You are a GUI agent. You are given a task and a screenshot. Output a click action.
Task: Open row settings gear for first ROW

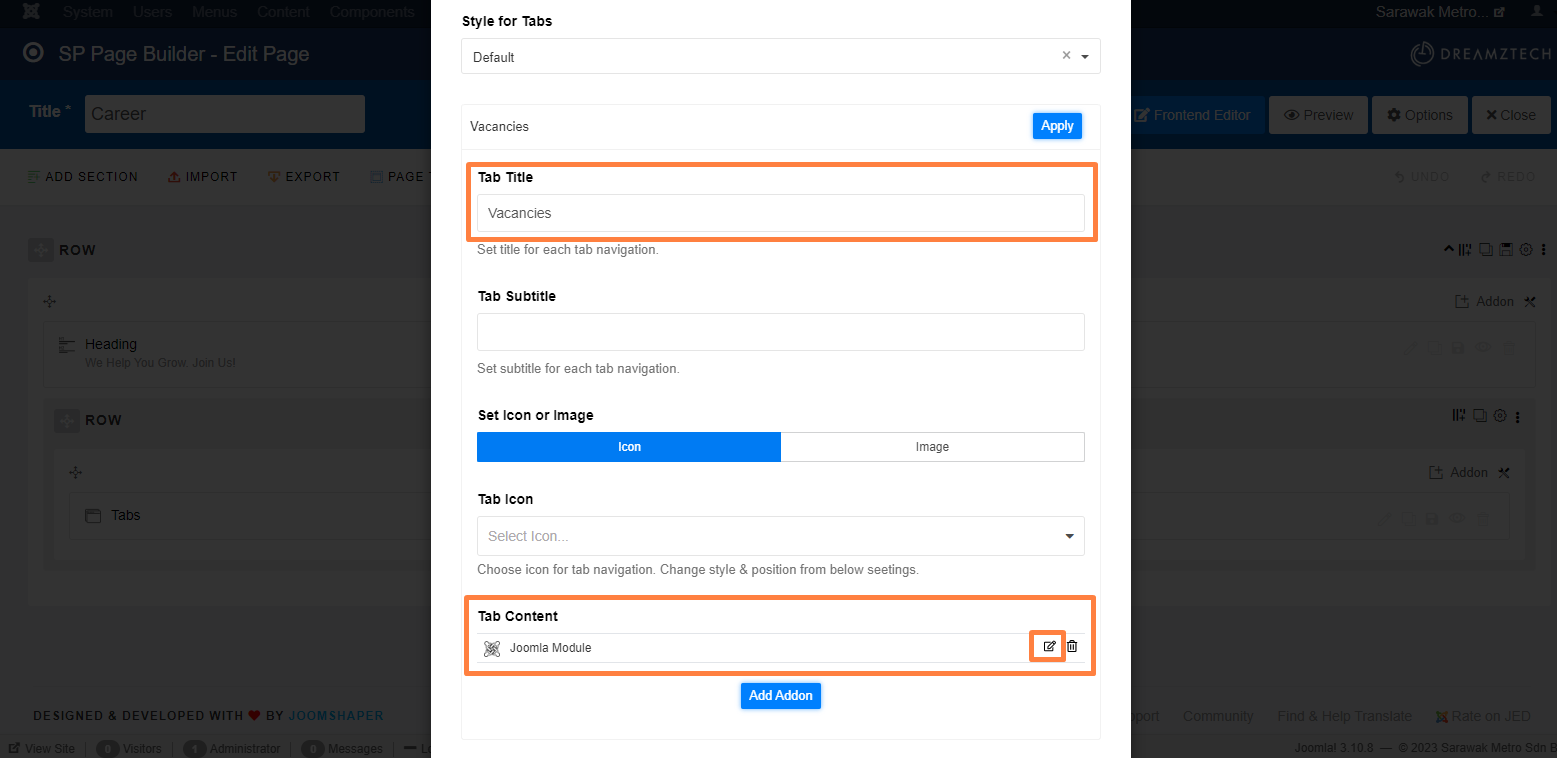(x=1526, y=249)
